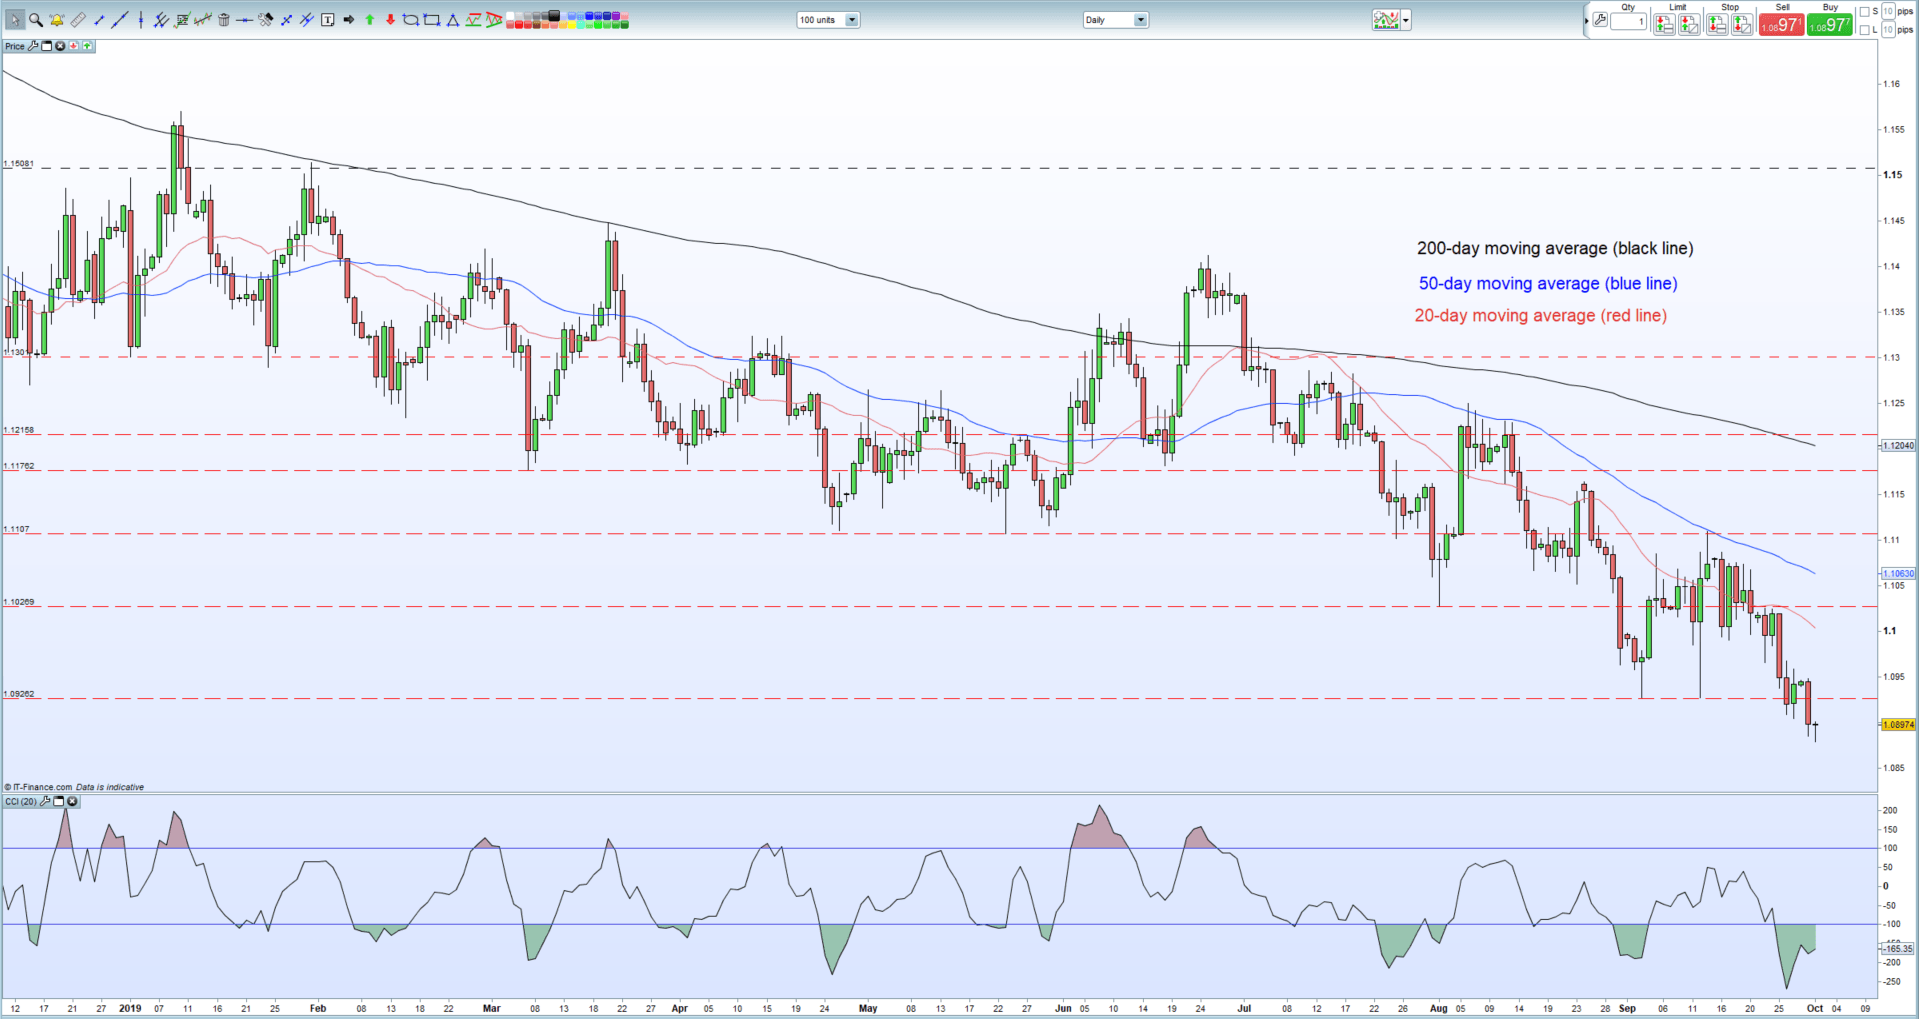1919x1019 pixels.
Task: Open the Daily timeframe dropdown
Action: (1115, 20)
